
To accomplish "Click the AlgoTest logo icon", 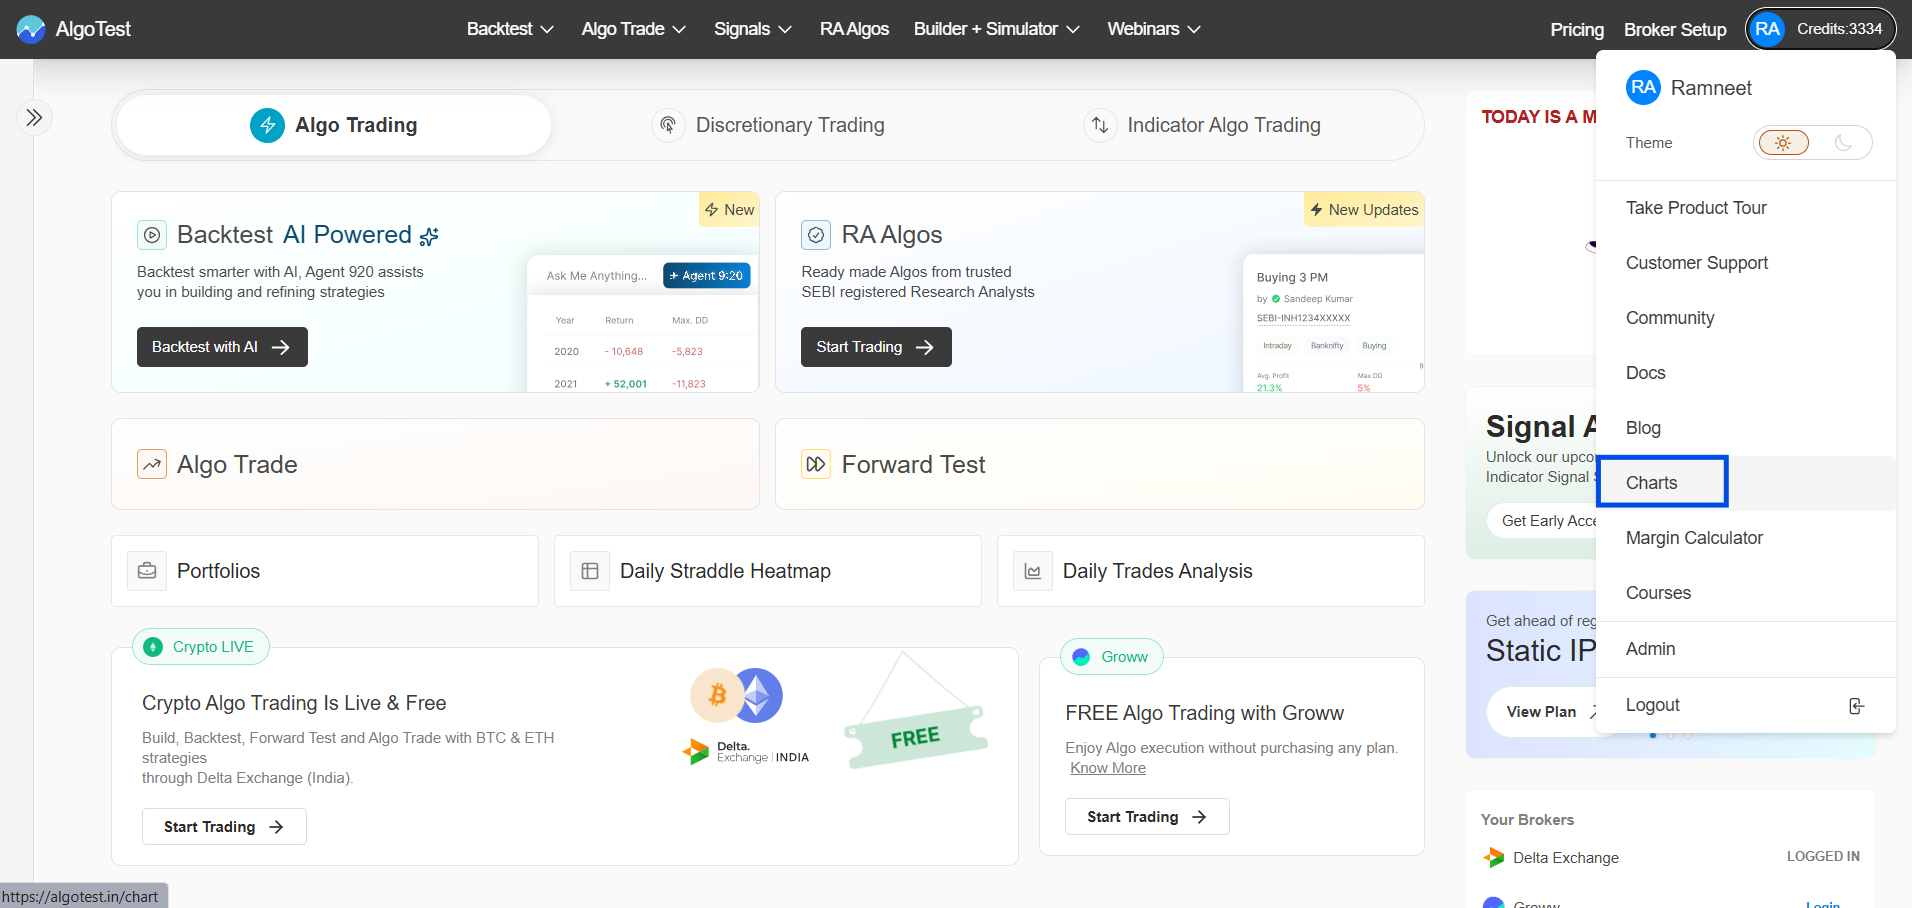I will [x=31, y=29].
